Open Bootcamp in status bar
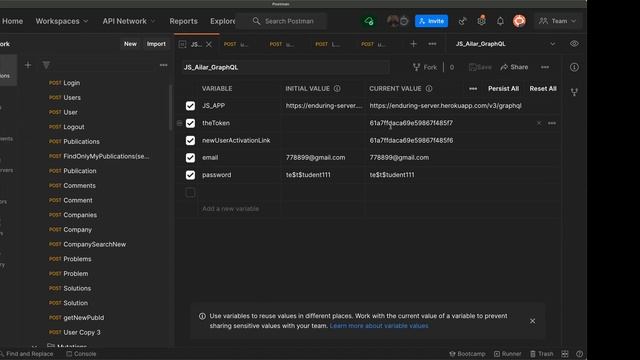The image size is (640, 360). coord(467,354)
